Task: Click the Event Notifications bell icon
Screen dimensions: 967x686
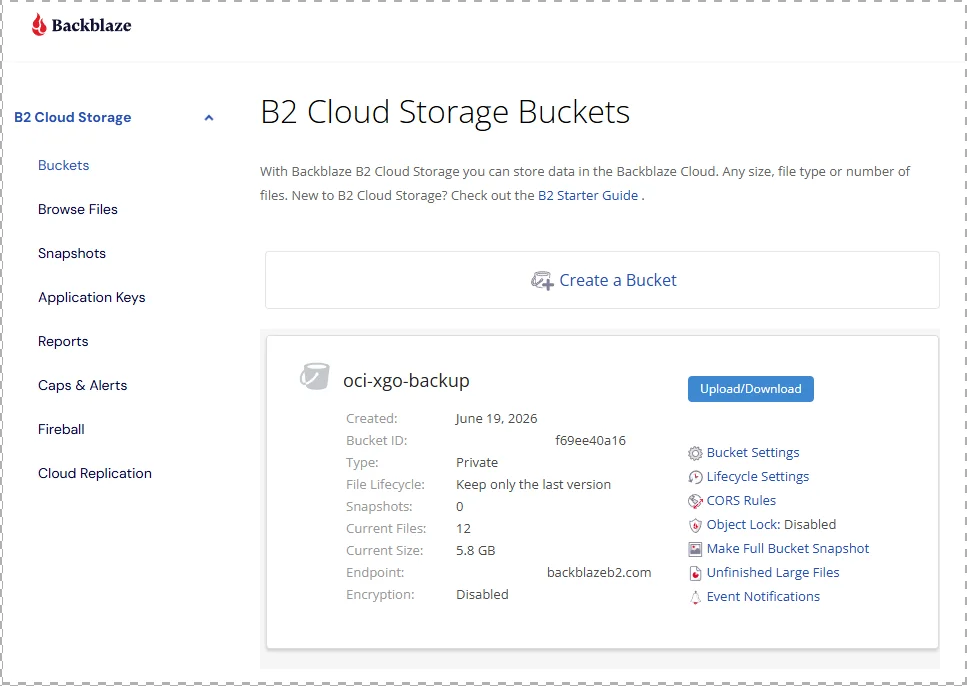Action: [x=695, y=598]
